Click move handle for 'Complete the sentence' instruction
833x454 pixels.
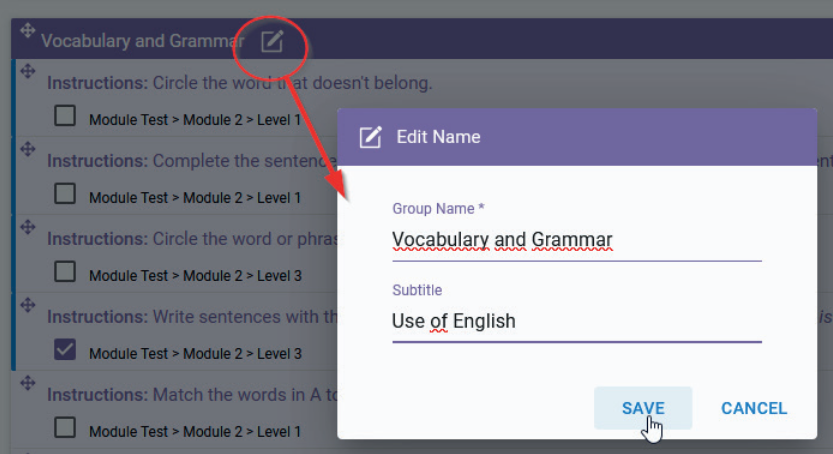click(28, 149)
